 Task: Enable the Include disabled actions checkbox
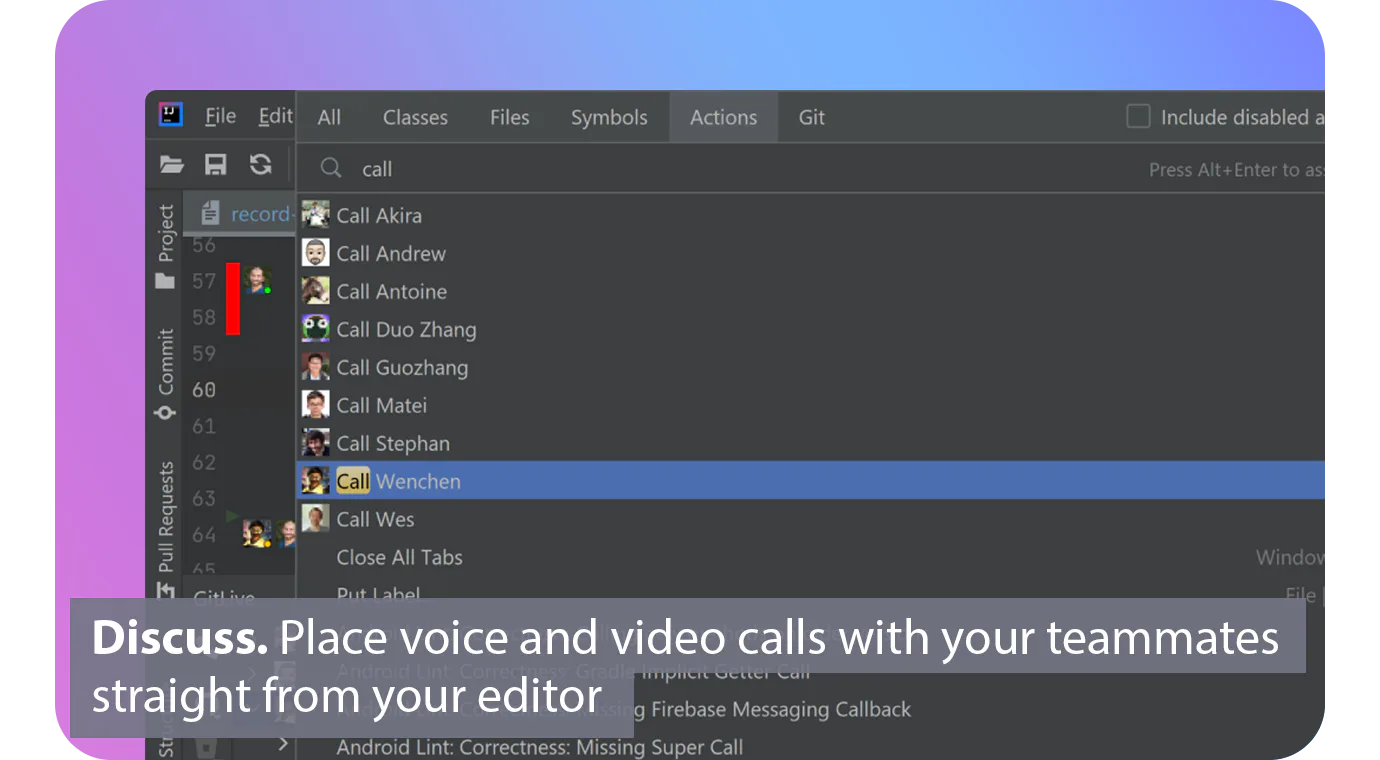pos(1138,116)
